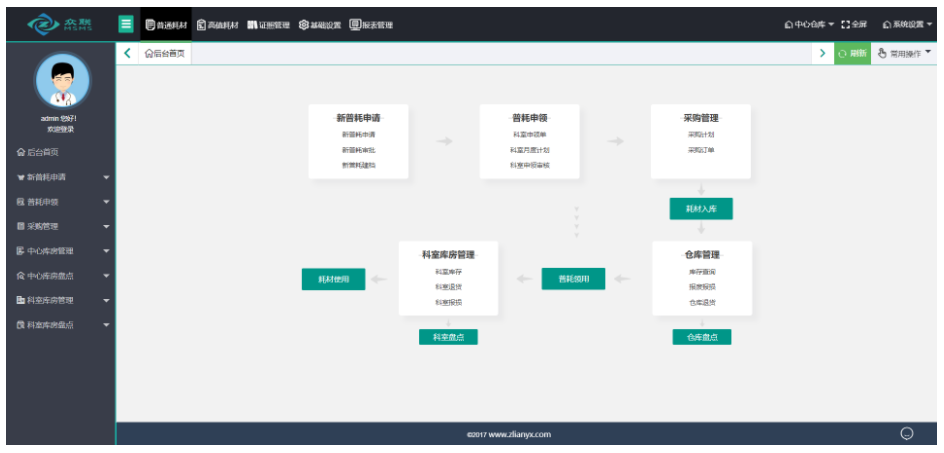Click the 众联 MSMS logo
The width and height of the screenshot is (944, 453).
tap(59, 24)
